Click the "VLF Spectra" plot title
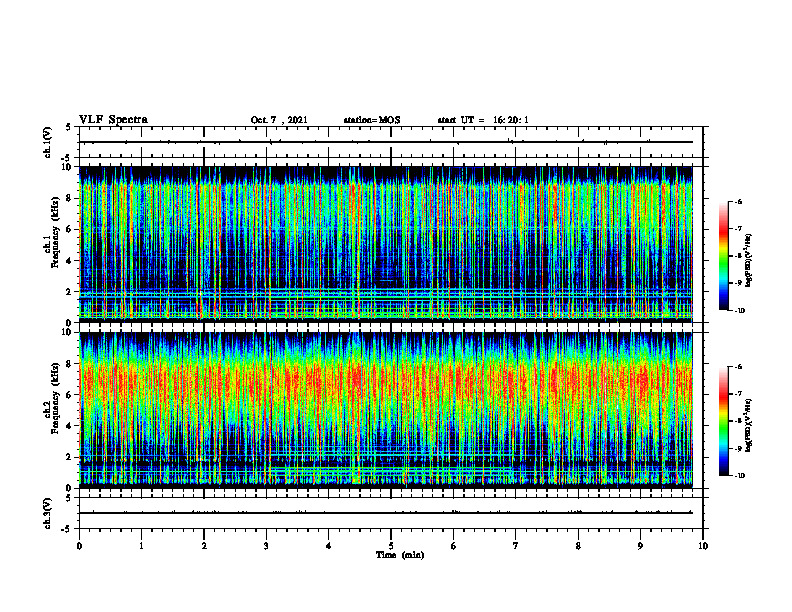The image size is (792, 612). 113,120
